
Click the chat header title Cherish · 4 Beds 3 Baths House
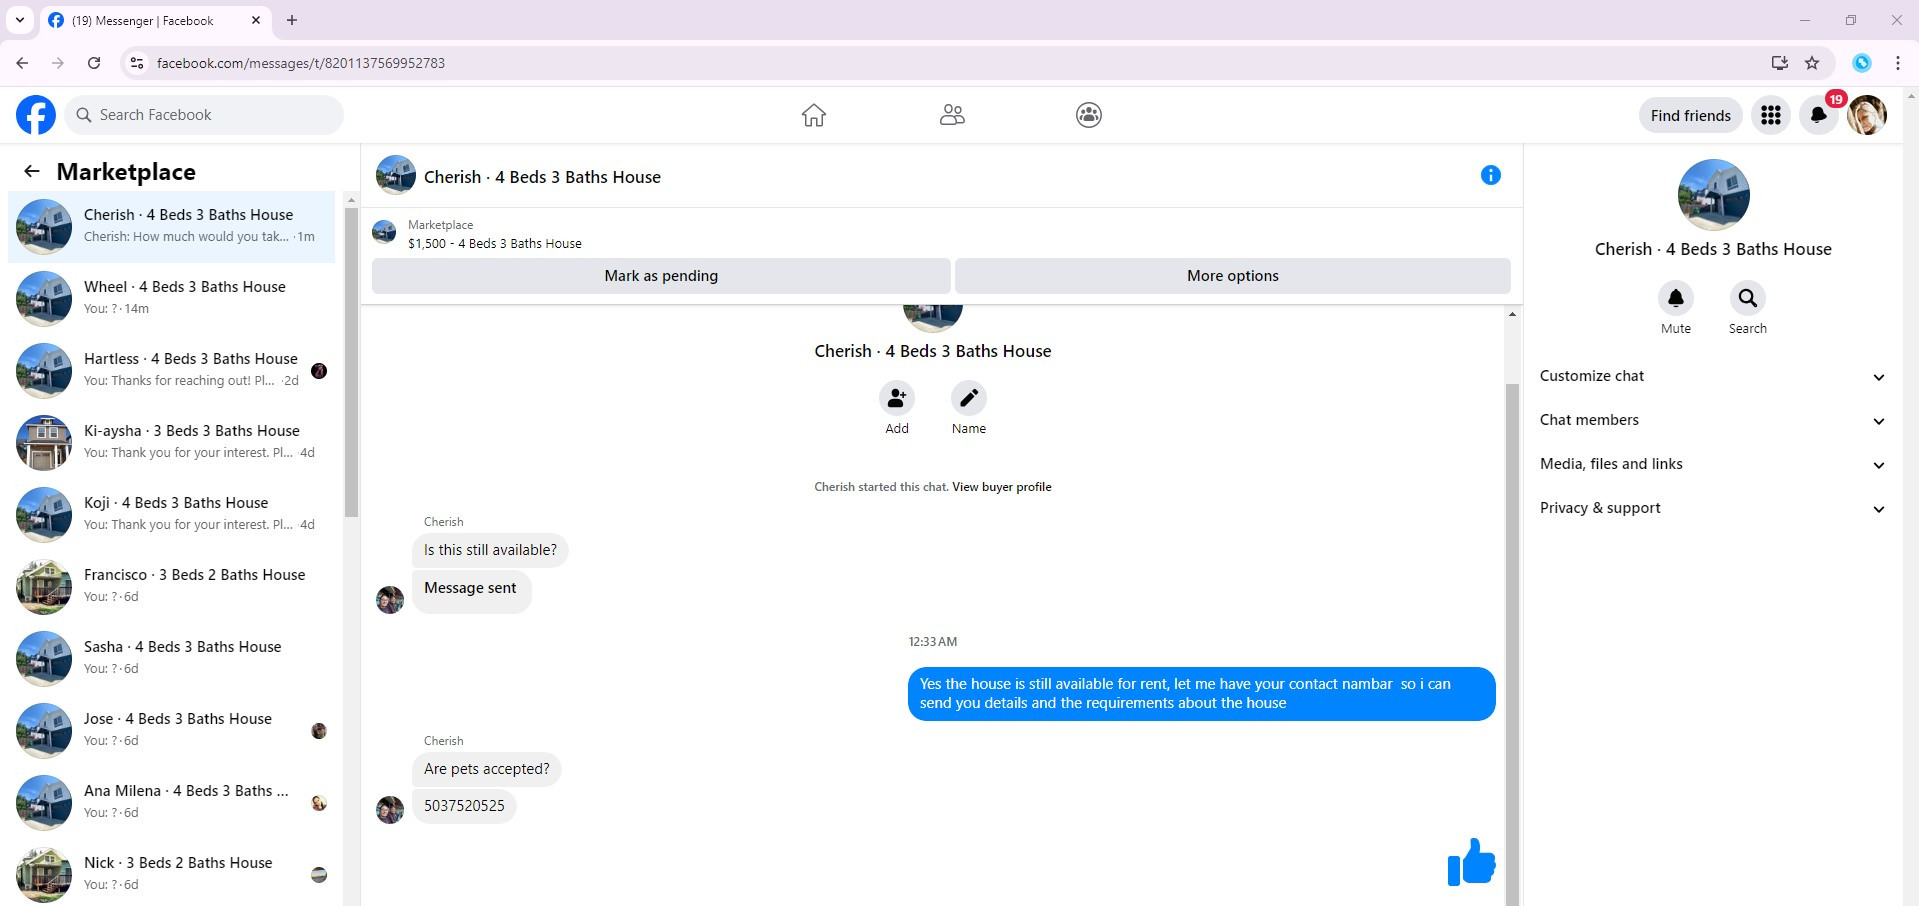(542, 177)
